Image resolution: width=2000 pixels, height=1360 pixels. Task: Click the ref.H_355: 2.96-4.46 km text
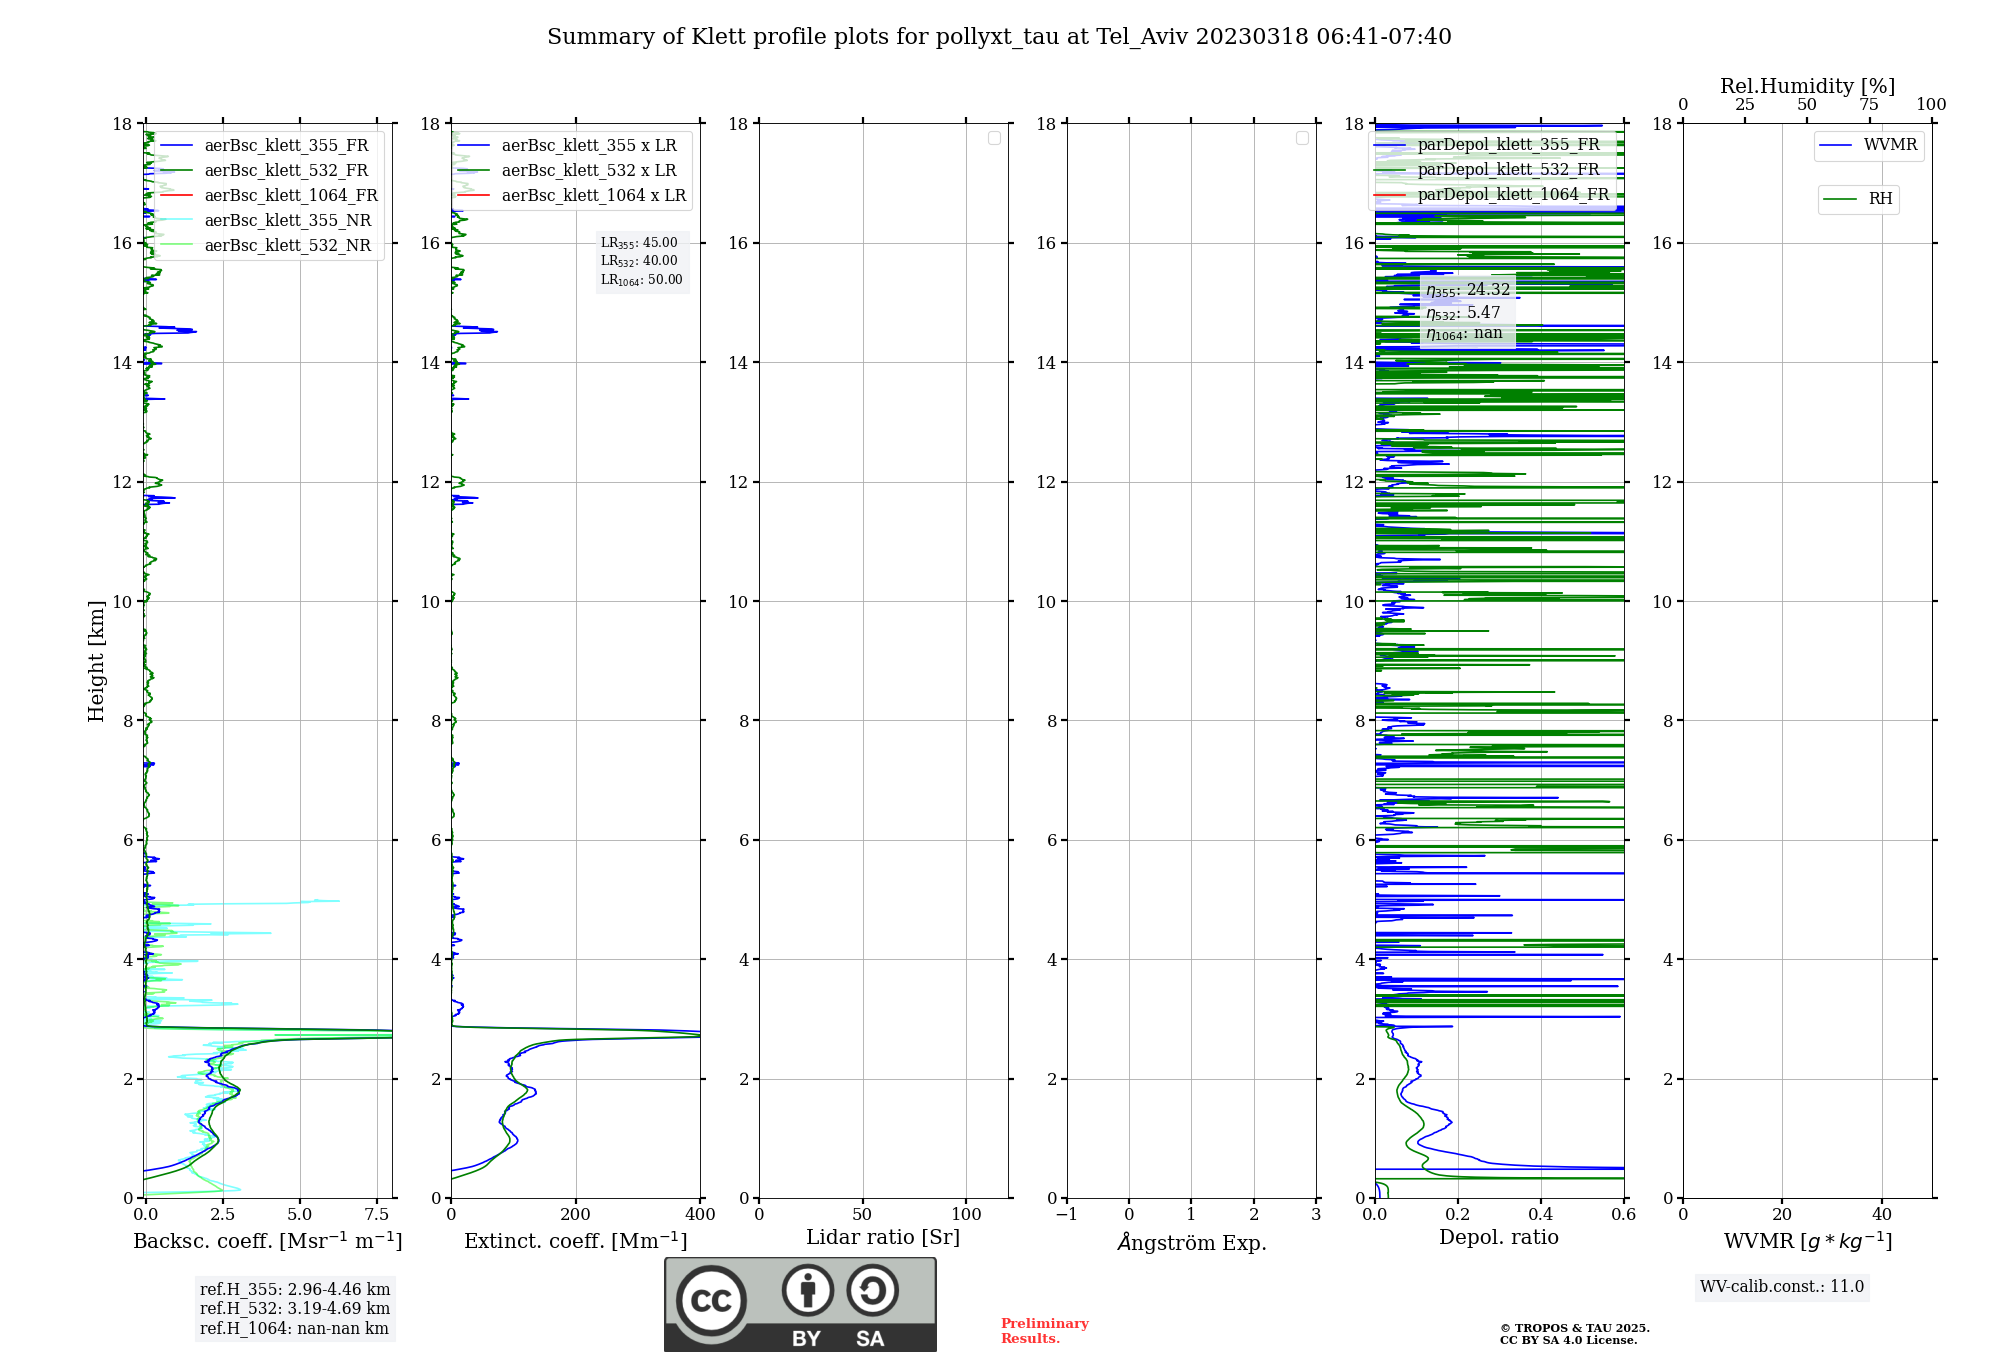[295, 1290]
